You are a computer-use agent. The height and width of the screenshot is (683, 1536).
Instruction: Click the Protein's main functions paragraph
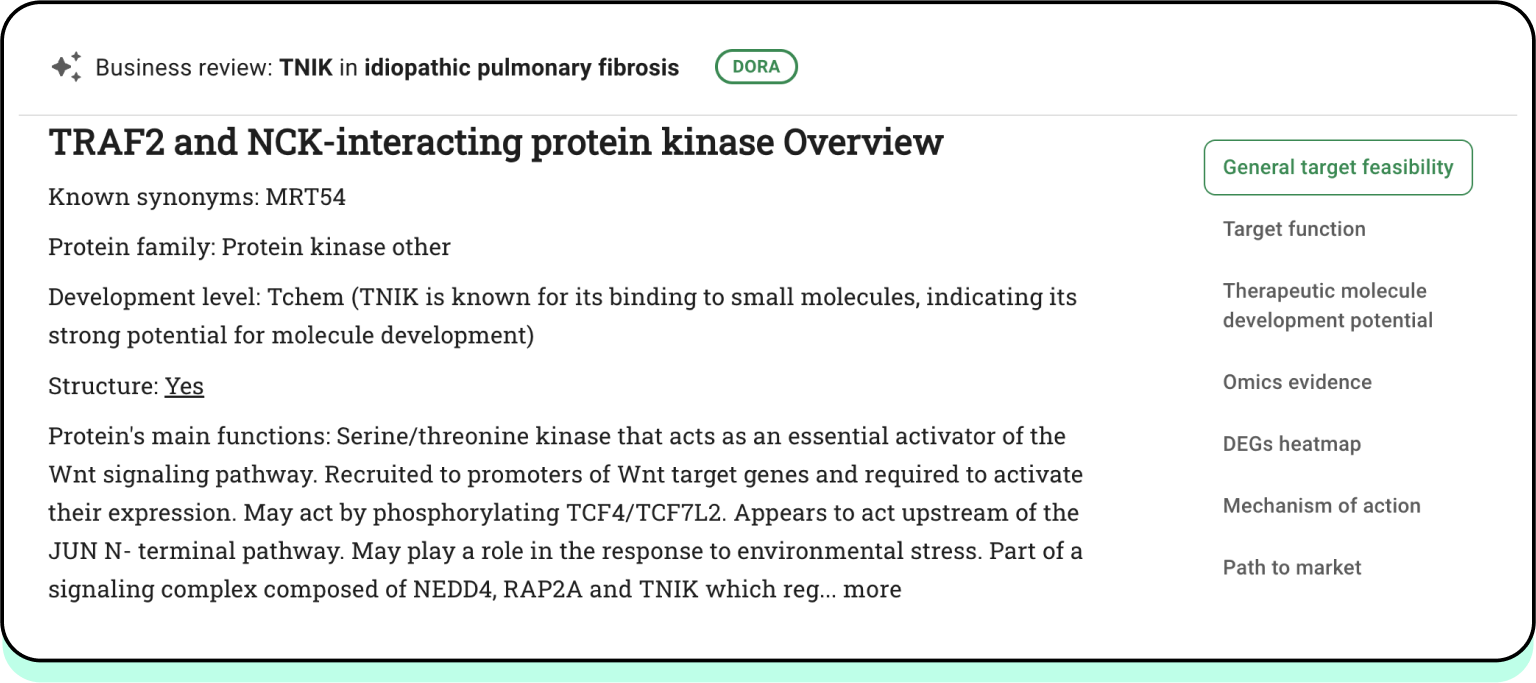565,512
